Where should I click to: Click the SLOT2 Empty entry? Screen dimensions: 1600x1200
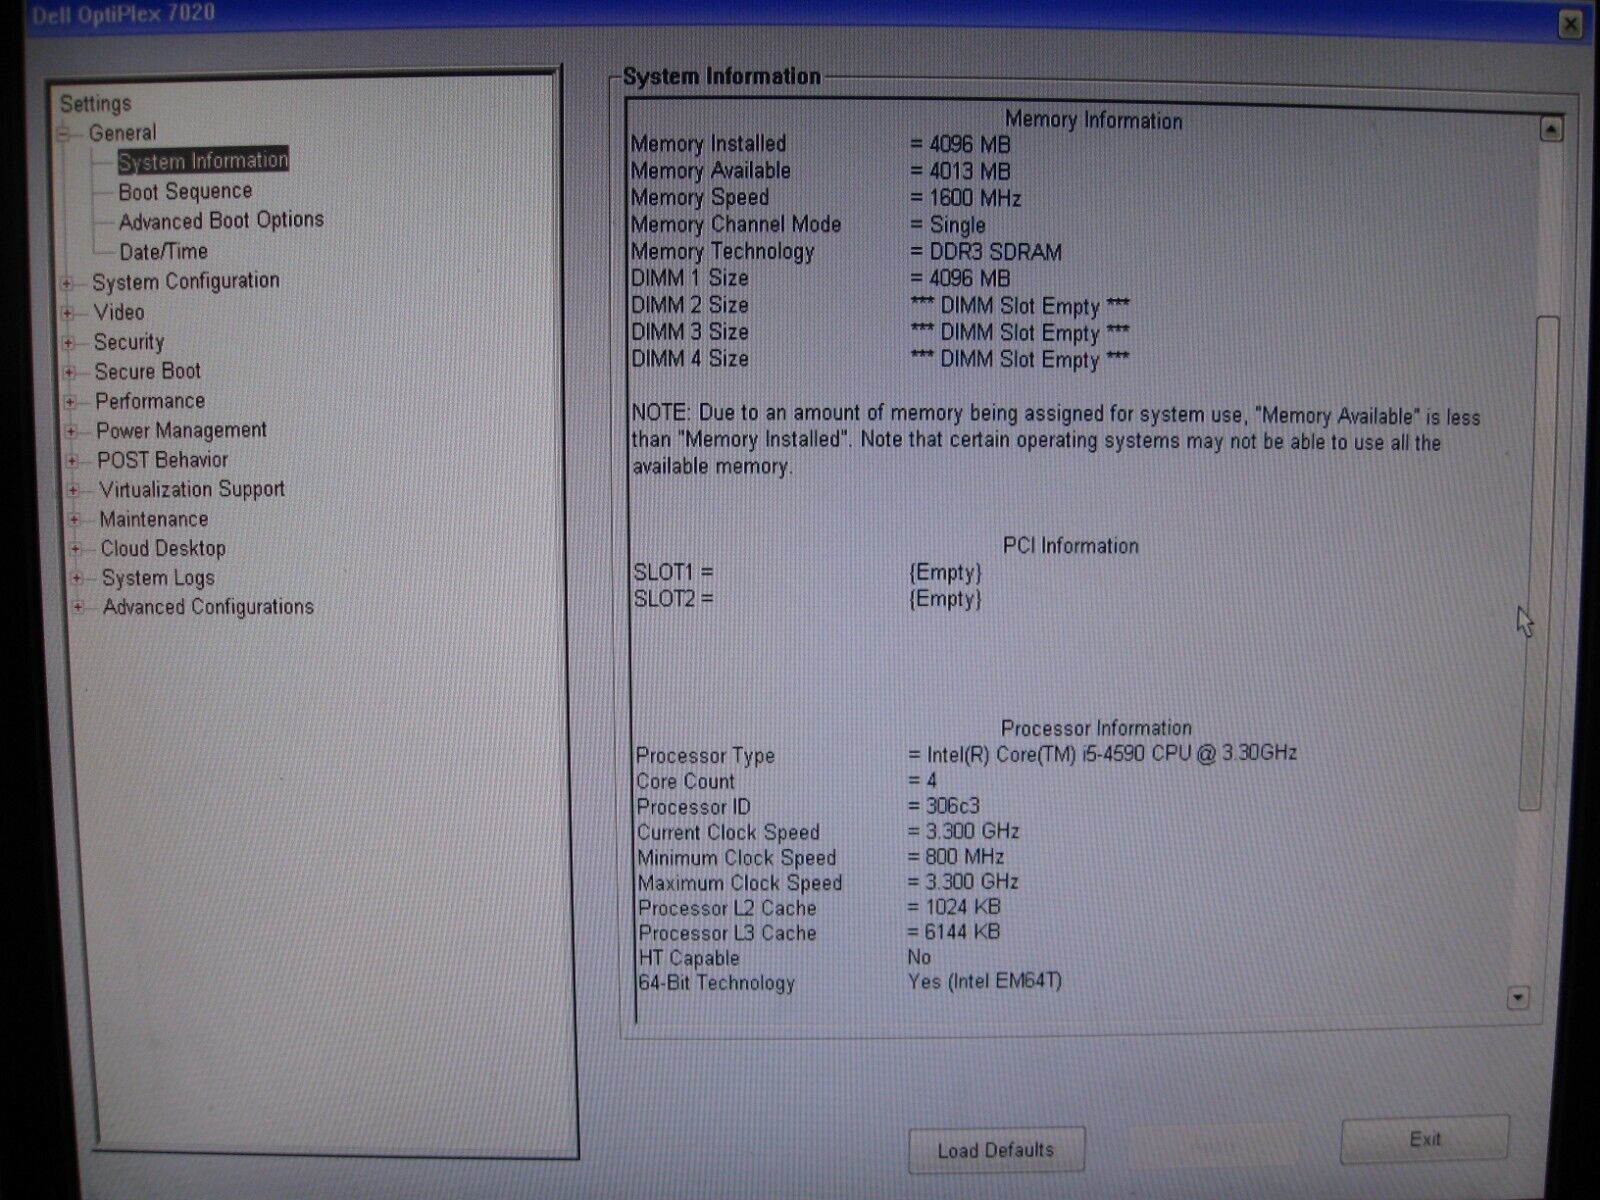coord(945,599)
